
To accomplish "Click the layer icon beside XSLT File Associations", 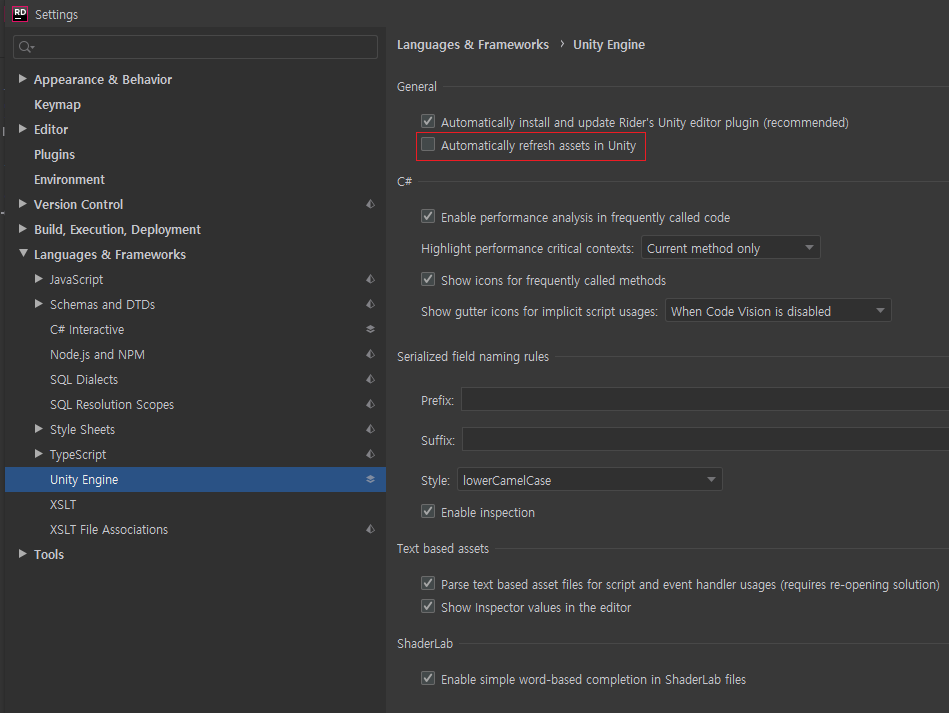I will pos(370,529).
